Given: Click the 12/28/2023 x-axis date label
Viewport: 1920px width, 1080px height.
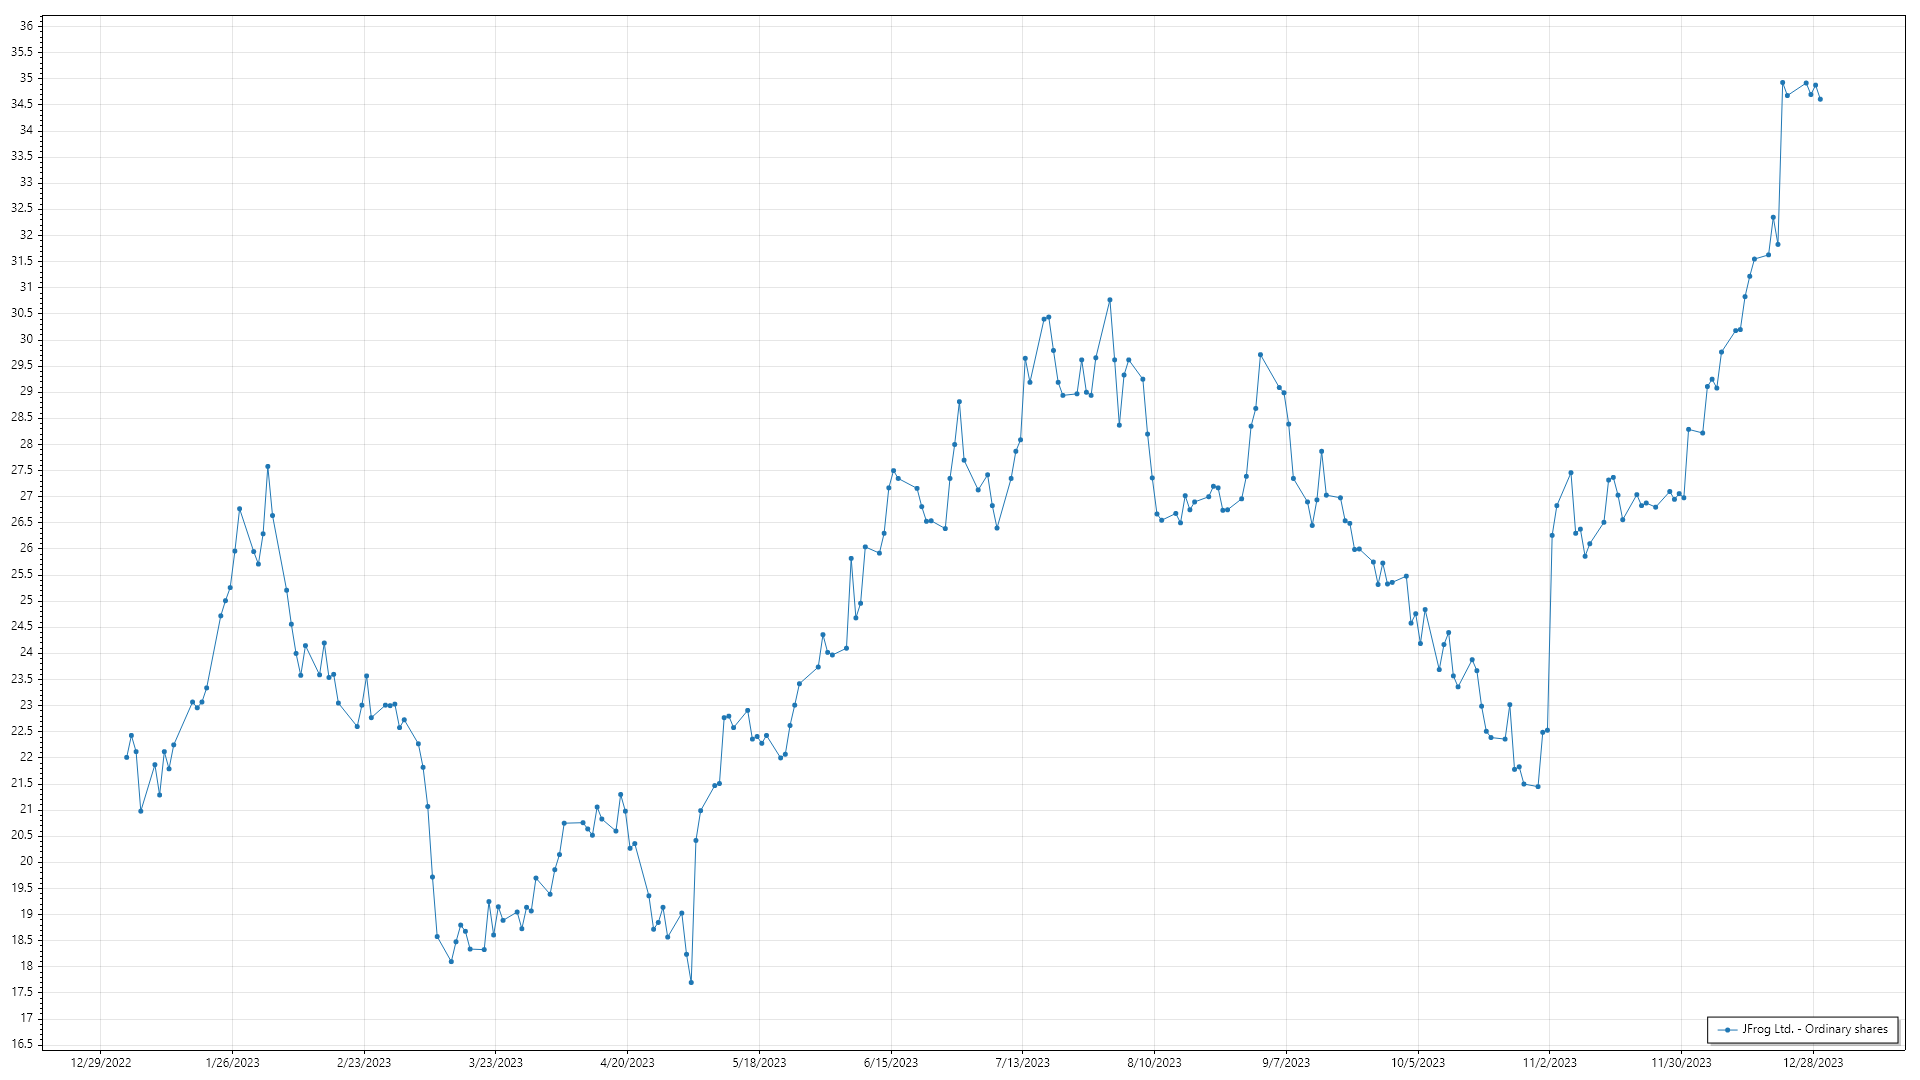Looking at the screenshot, I should [x=1813, y=1063].
